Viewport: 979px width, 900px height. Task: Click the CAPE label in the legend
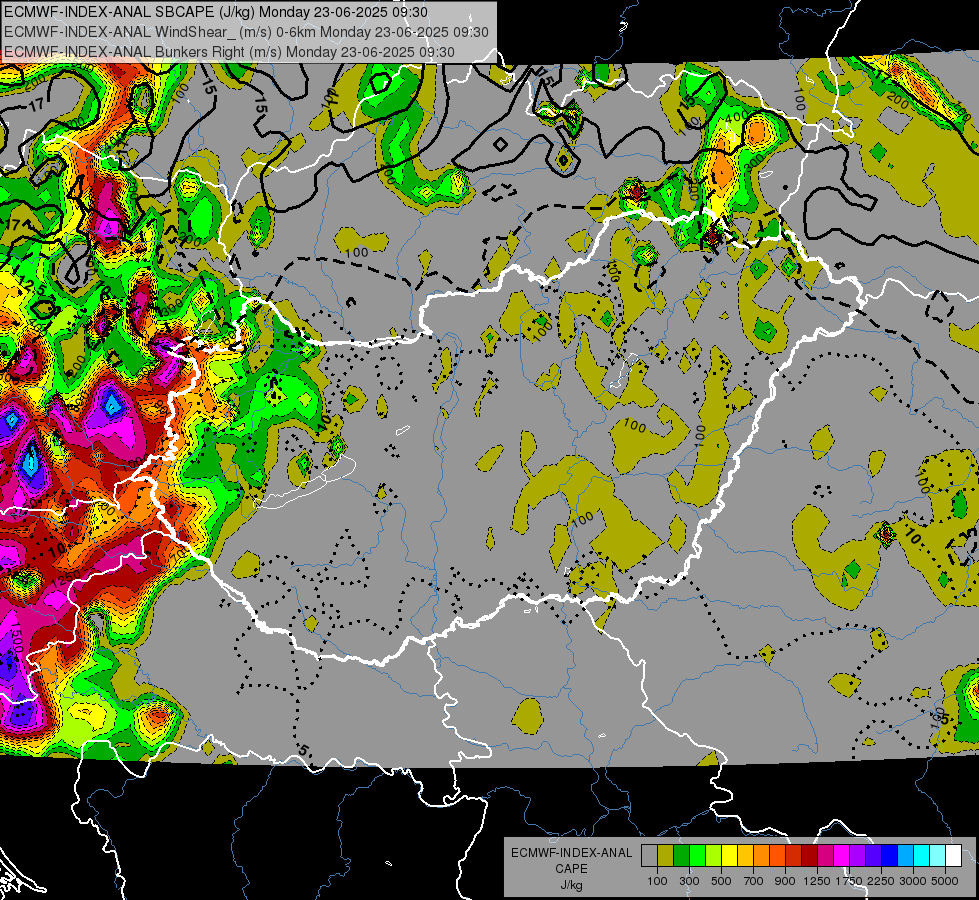(x=571, y=868)
